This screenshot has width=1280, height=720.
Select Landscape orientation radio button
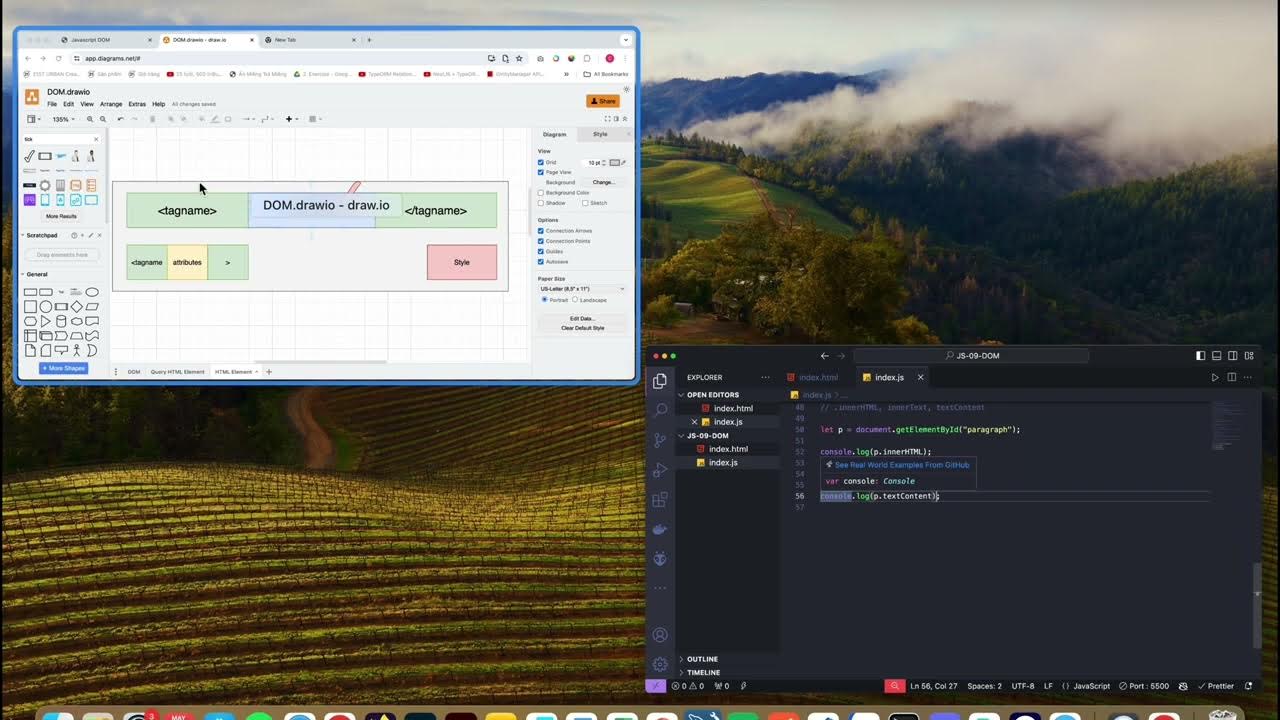click(575, 299)
